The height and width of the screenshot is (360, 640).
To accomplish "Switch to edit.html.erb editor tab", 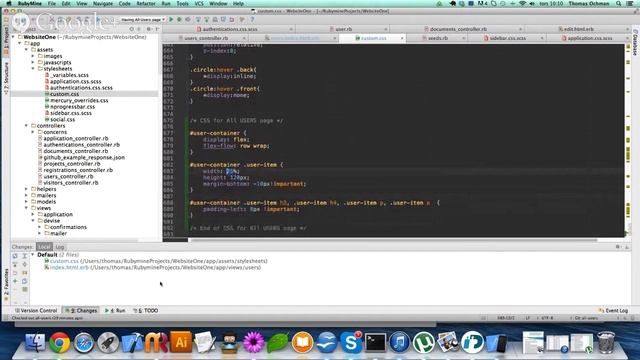I will pos(578,29).
